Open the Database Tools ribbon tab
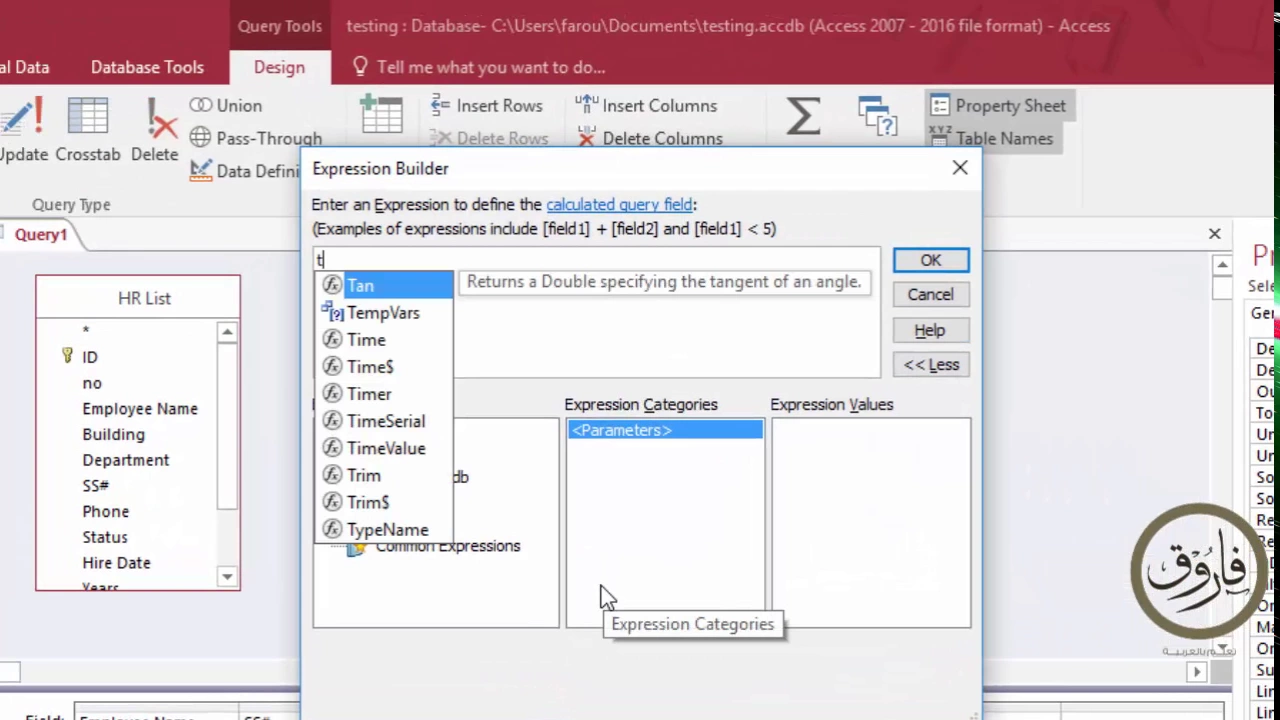Viewport: 1280px width, 720px height. click(147, 67)
